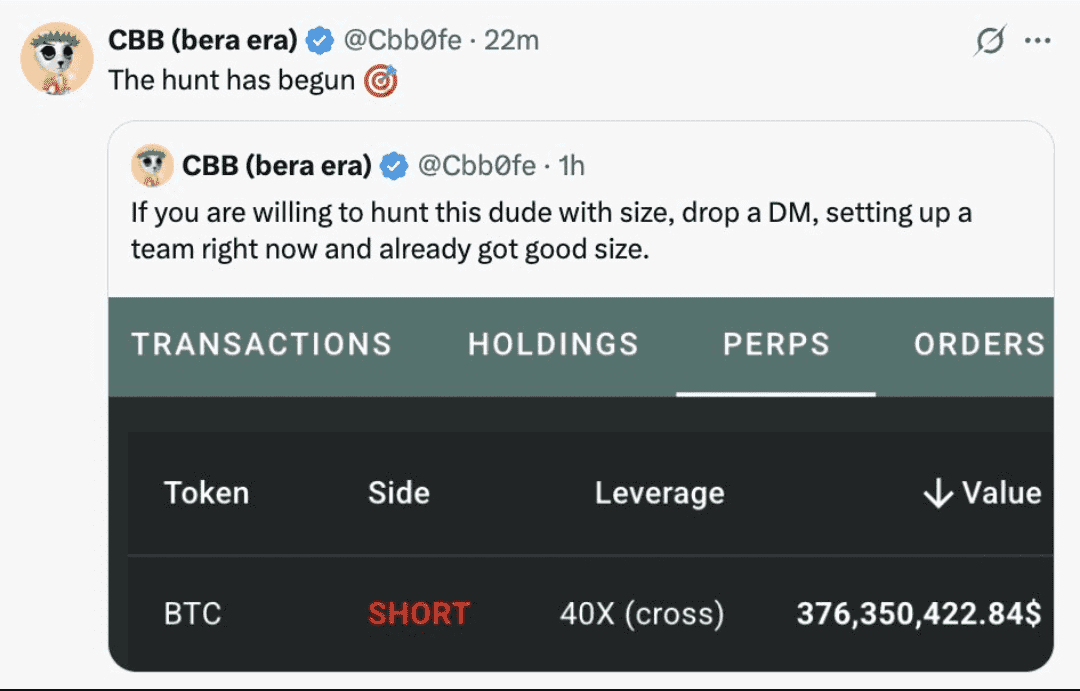Select the BTC token row

click(193, 613)
